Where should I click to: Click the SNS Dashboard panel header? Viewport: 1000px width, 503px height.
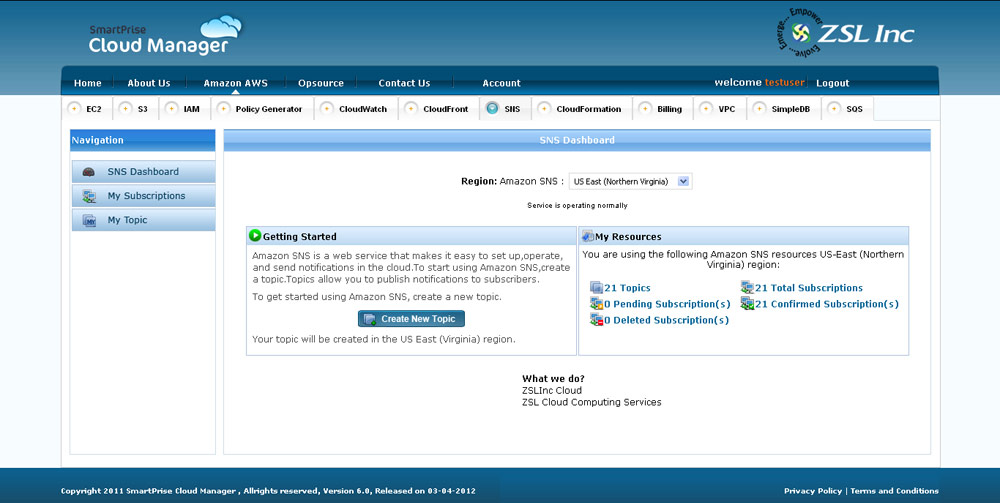pos(577,140)
